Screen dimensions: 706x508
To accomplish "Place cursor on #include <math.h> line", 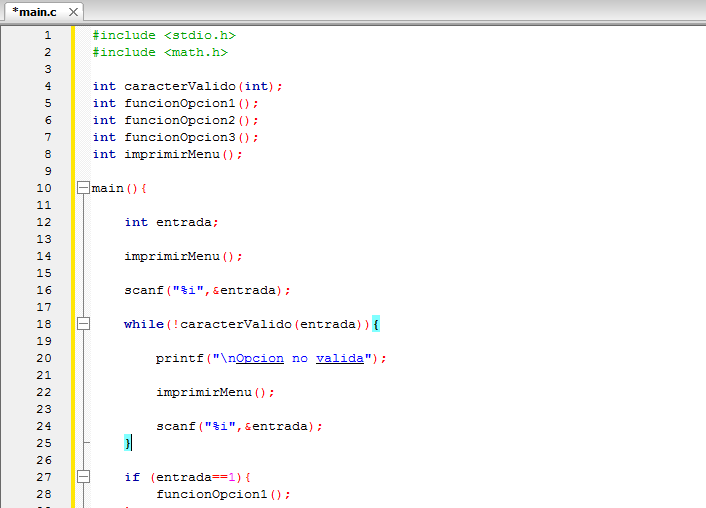I will (x=160, y=52).
